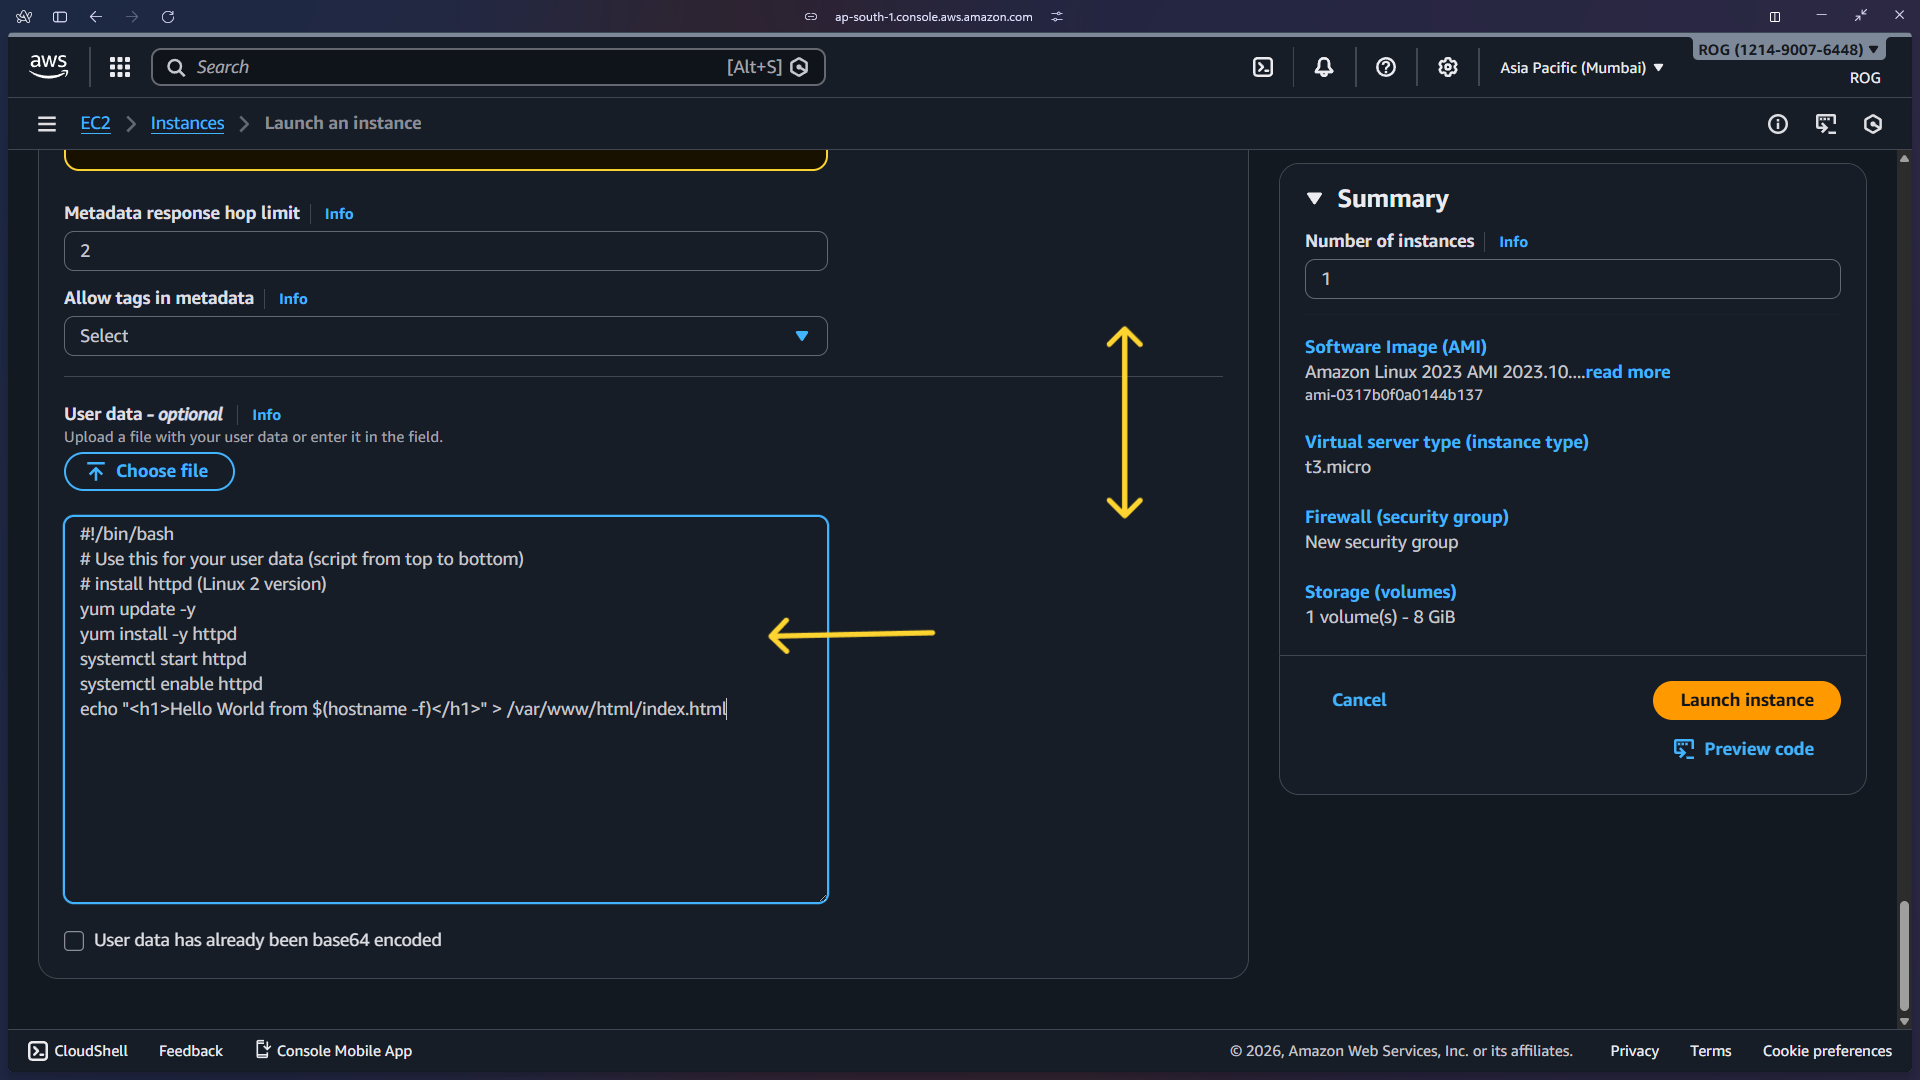Viewport: 1920px width, 1080px height.
Task: Open the Allow tags in metadata Select dropdown
Action: [445, 335]
